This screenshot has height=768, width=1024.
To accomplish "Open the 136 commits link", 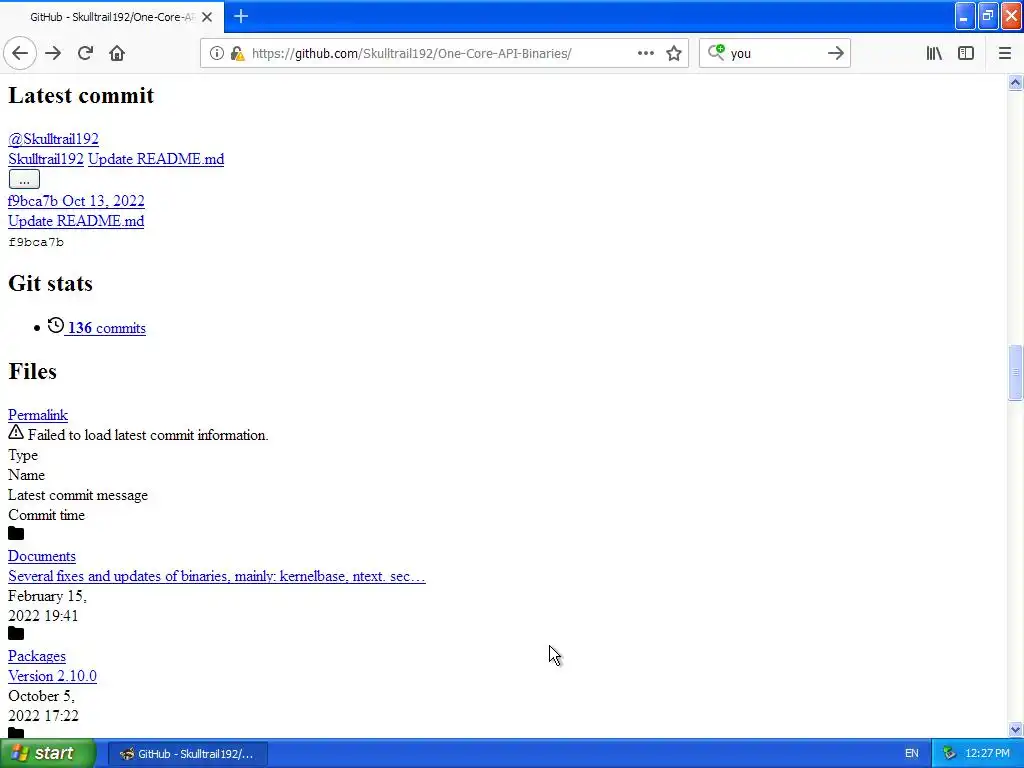I will 106,328.
